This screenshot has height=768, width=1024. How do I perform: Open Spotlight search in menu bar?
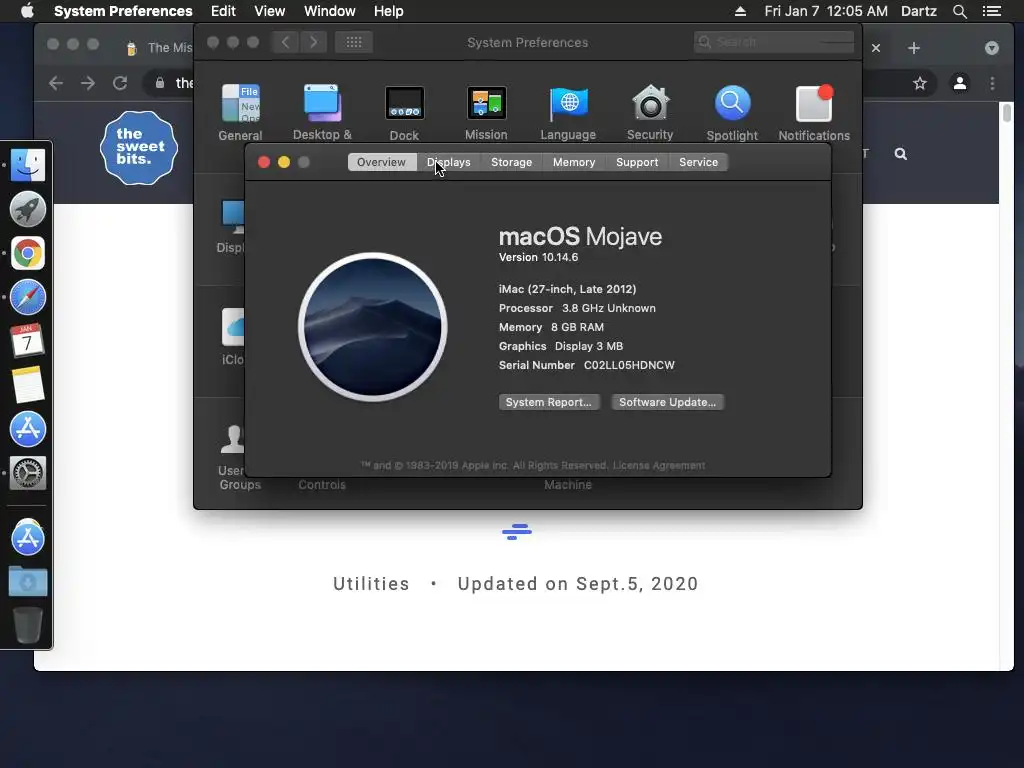click(x=959, y=11)
